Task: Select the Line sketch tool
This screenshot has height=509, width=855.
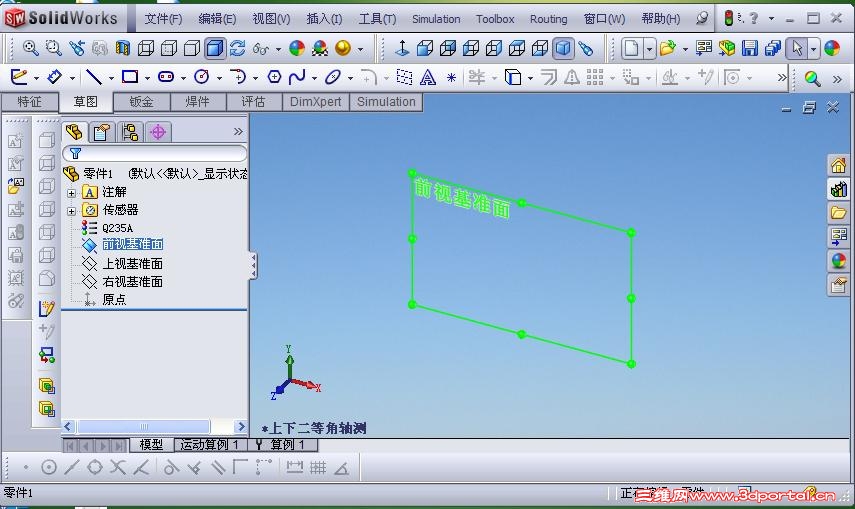Action: point(94,77)
